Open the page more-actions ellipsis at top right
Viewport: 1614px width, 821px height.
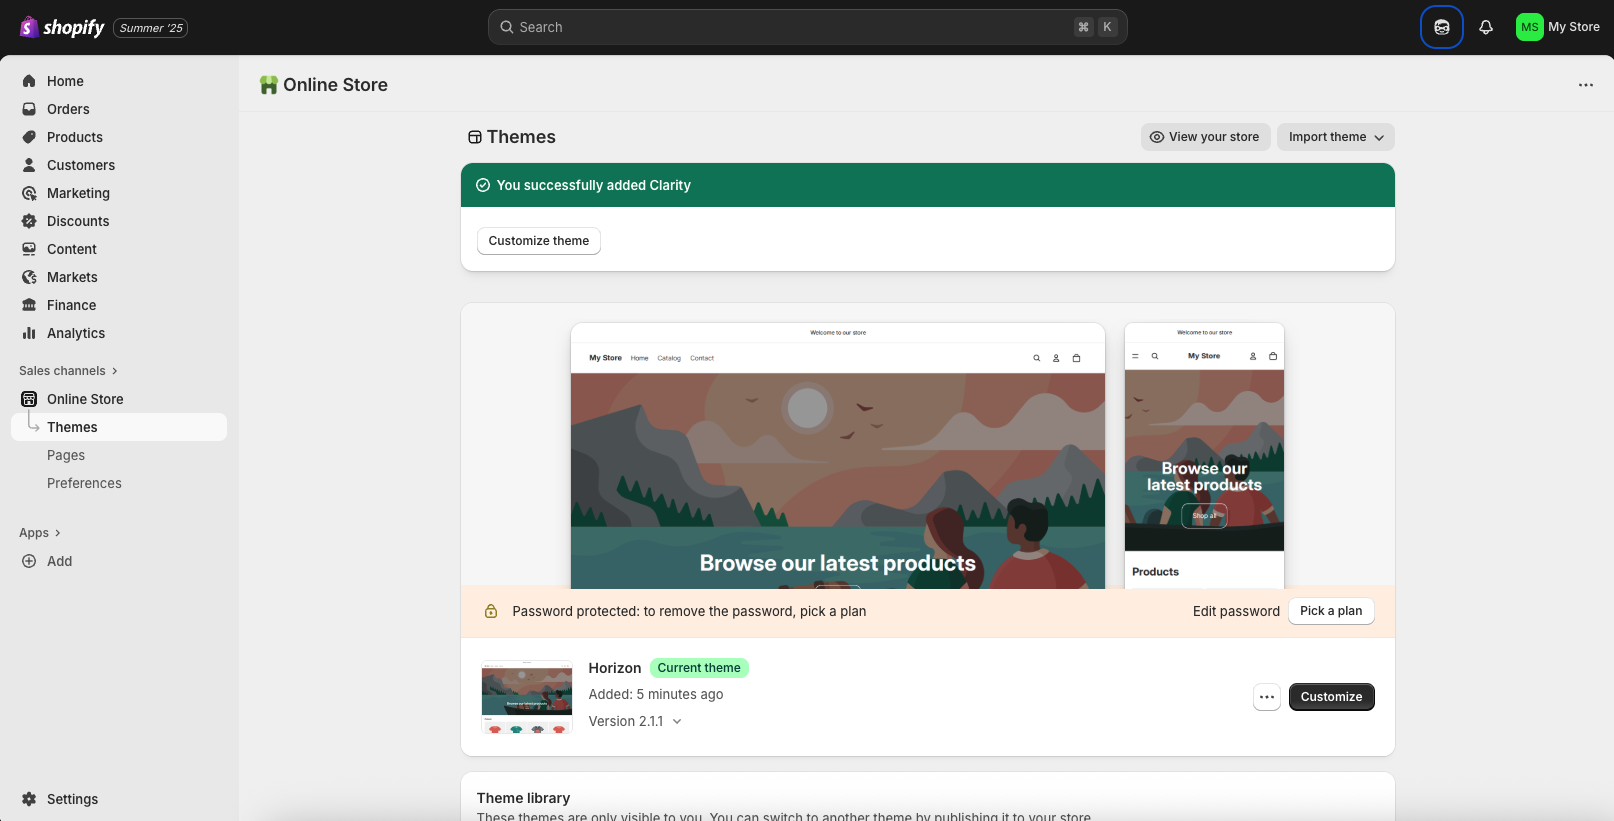click(1586, 85)
